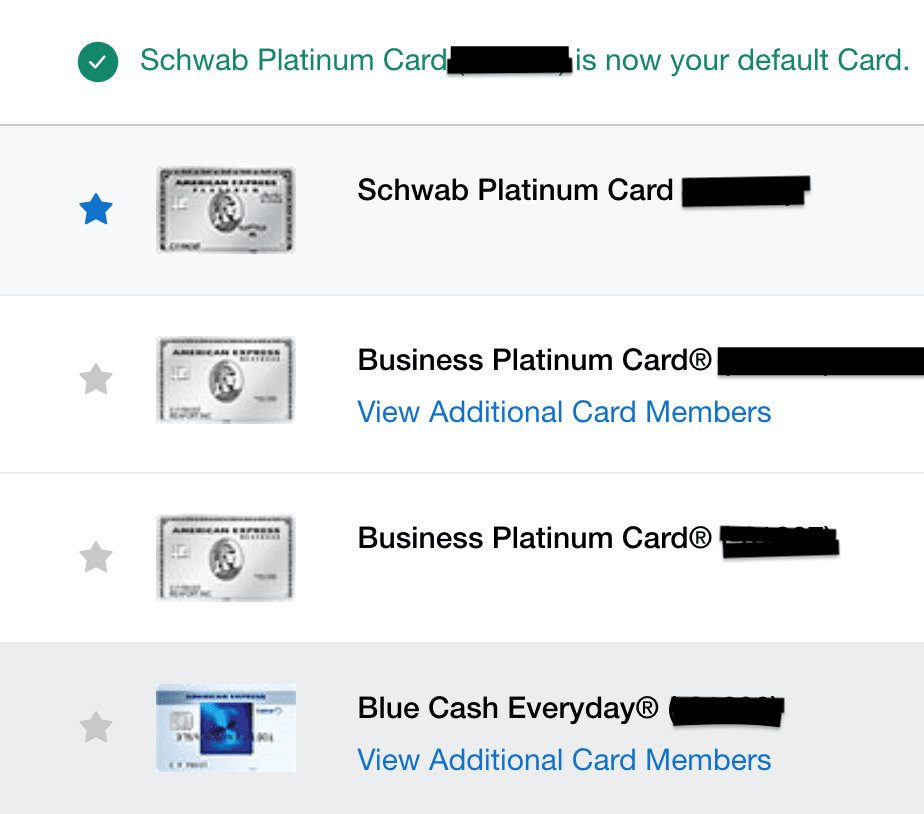Click redacted number beside Schwab Platinum Card row
Viewport: 924px width, 814px height.
[x=744, y=190]
